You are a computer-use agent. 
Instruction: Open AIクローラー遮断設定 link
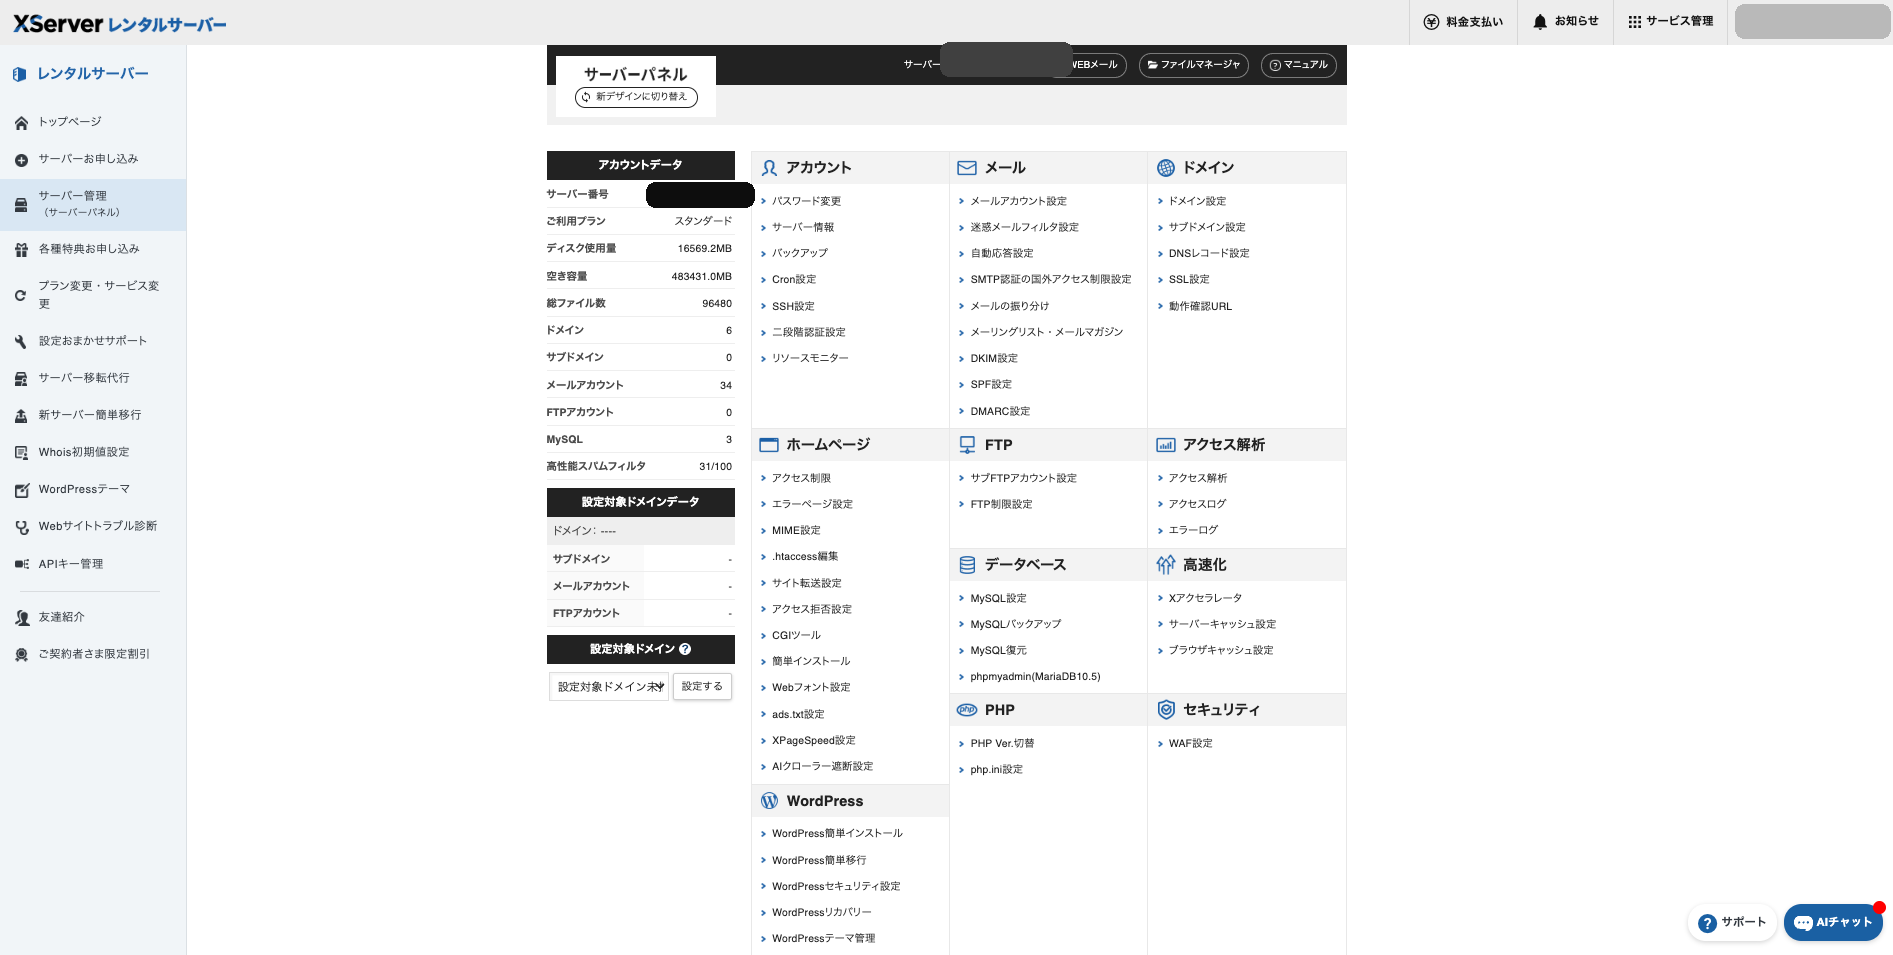pyautogui.click(x=822, y=767)
